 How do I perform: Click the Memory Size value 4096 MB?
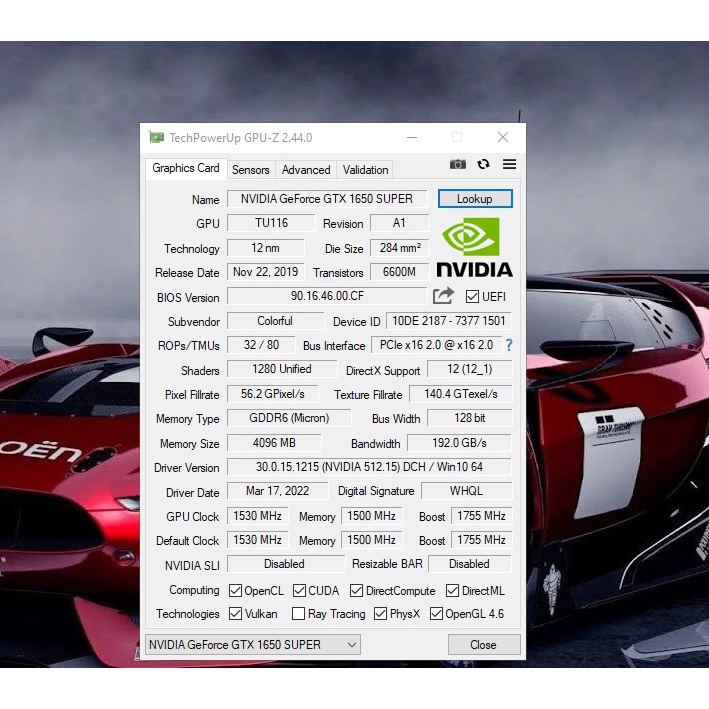click(274, 443)
